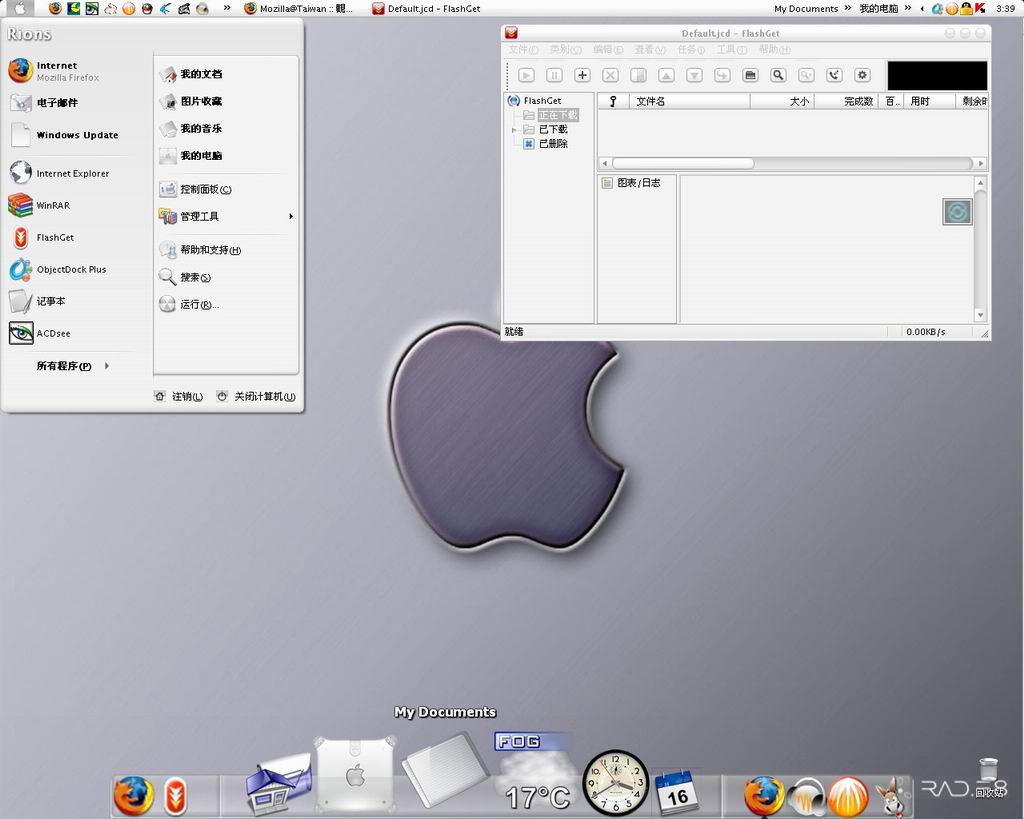Click the analog clock in the dock
This screenshot has width=1024, height=819.
click(x=615, y=782)
